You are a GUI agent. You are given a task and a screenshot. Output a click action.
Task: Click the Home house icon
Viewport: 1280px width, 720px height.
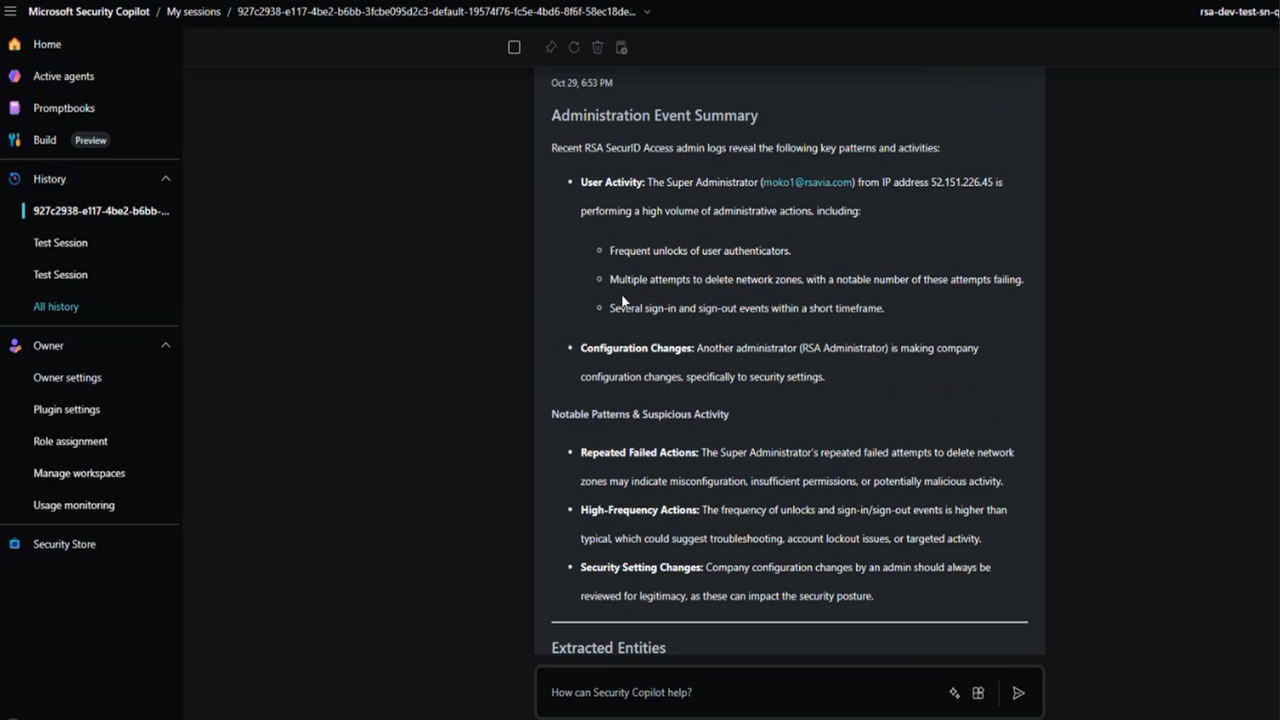(14, 44)
